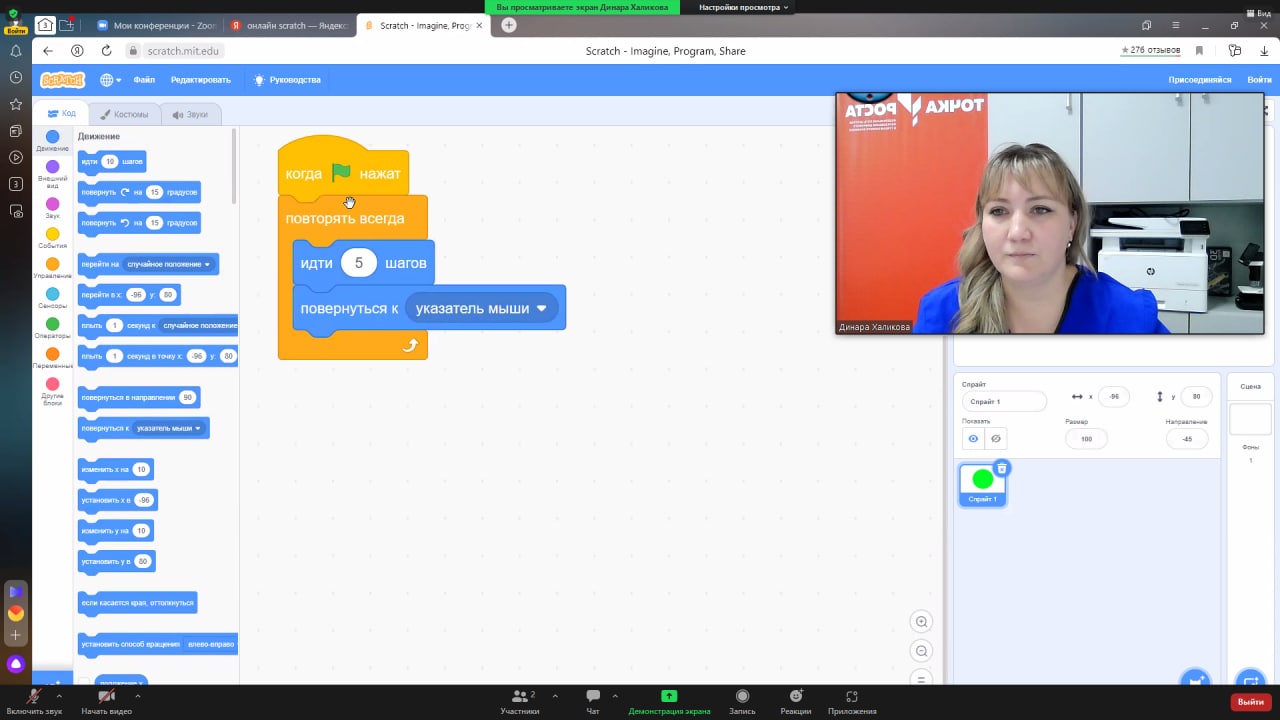Click the scratch.mit.edu address field
The height and width of the screenshot is (720, 1280).
pos(182,51)
